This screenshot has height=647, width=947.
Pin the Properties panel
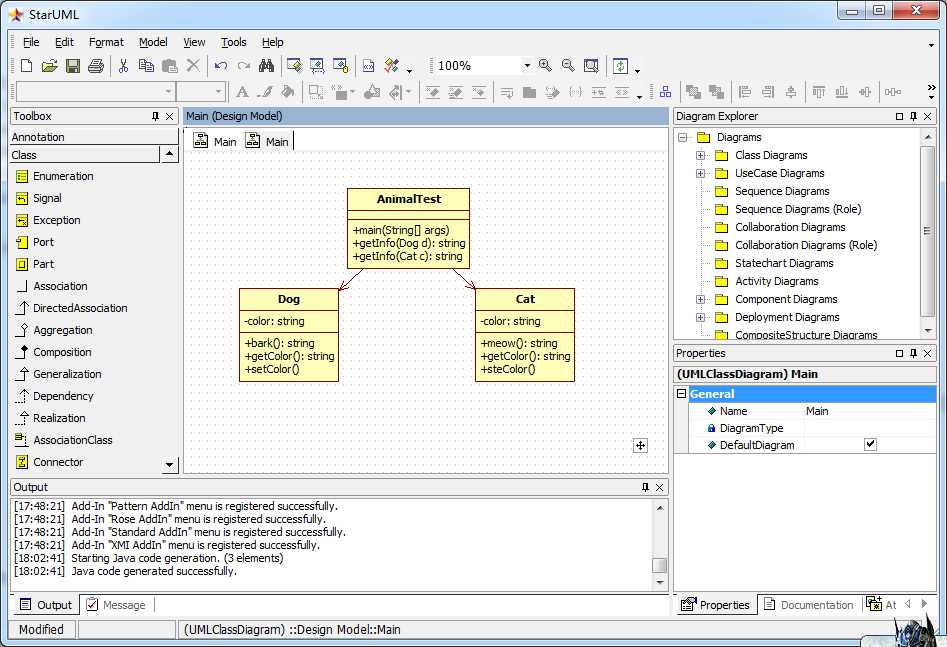pos(913,353)
